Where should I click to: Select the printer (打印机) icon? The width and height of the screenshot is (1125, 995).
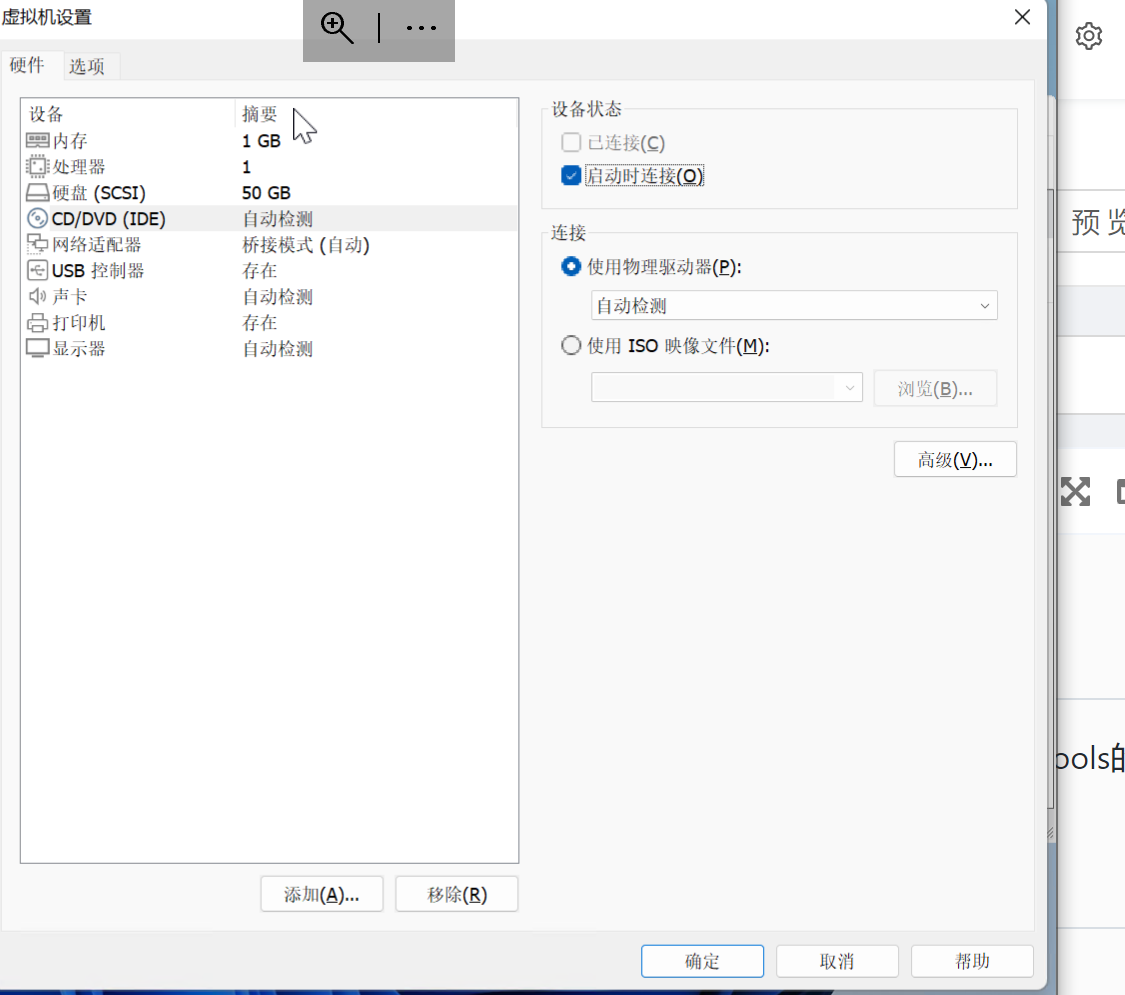click(37, 323)
